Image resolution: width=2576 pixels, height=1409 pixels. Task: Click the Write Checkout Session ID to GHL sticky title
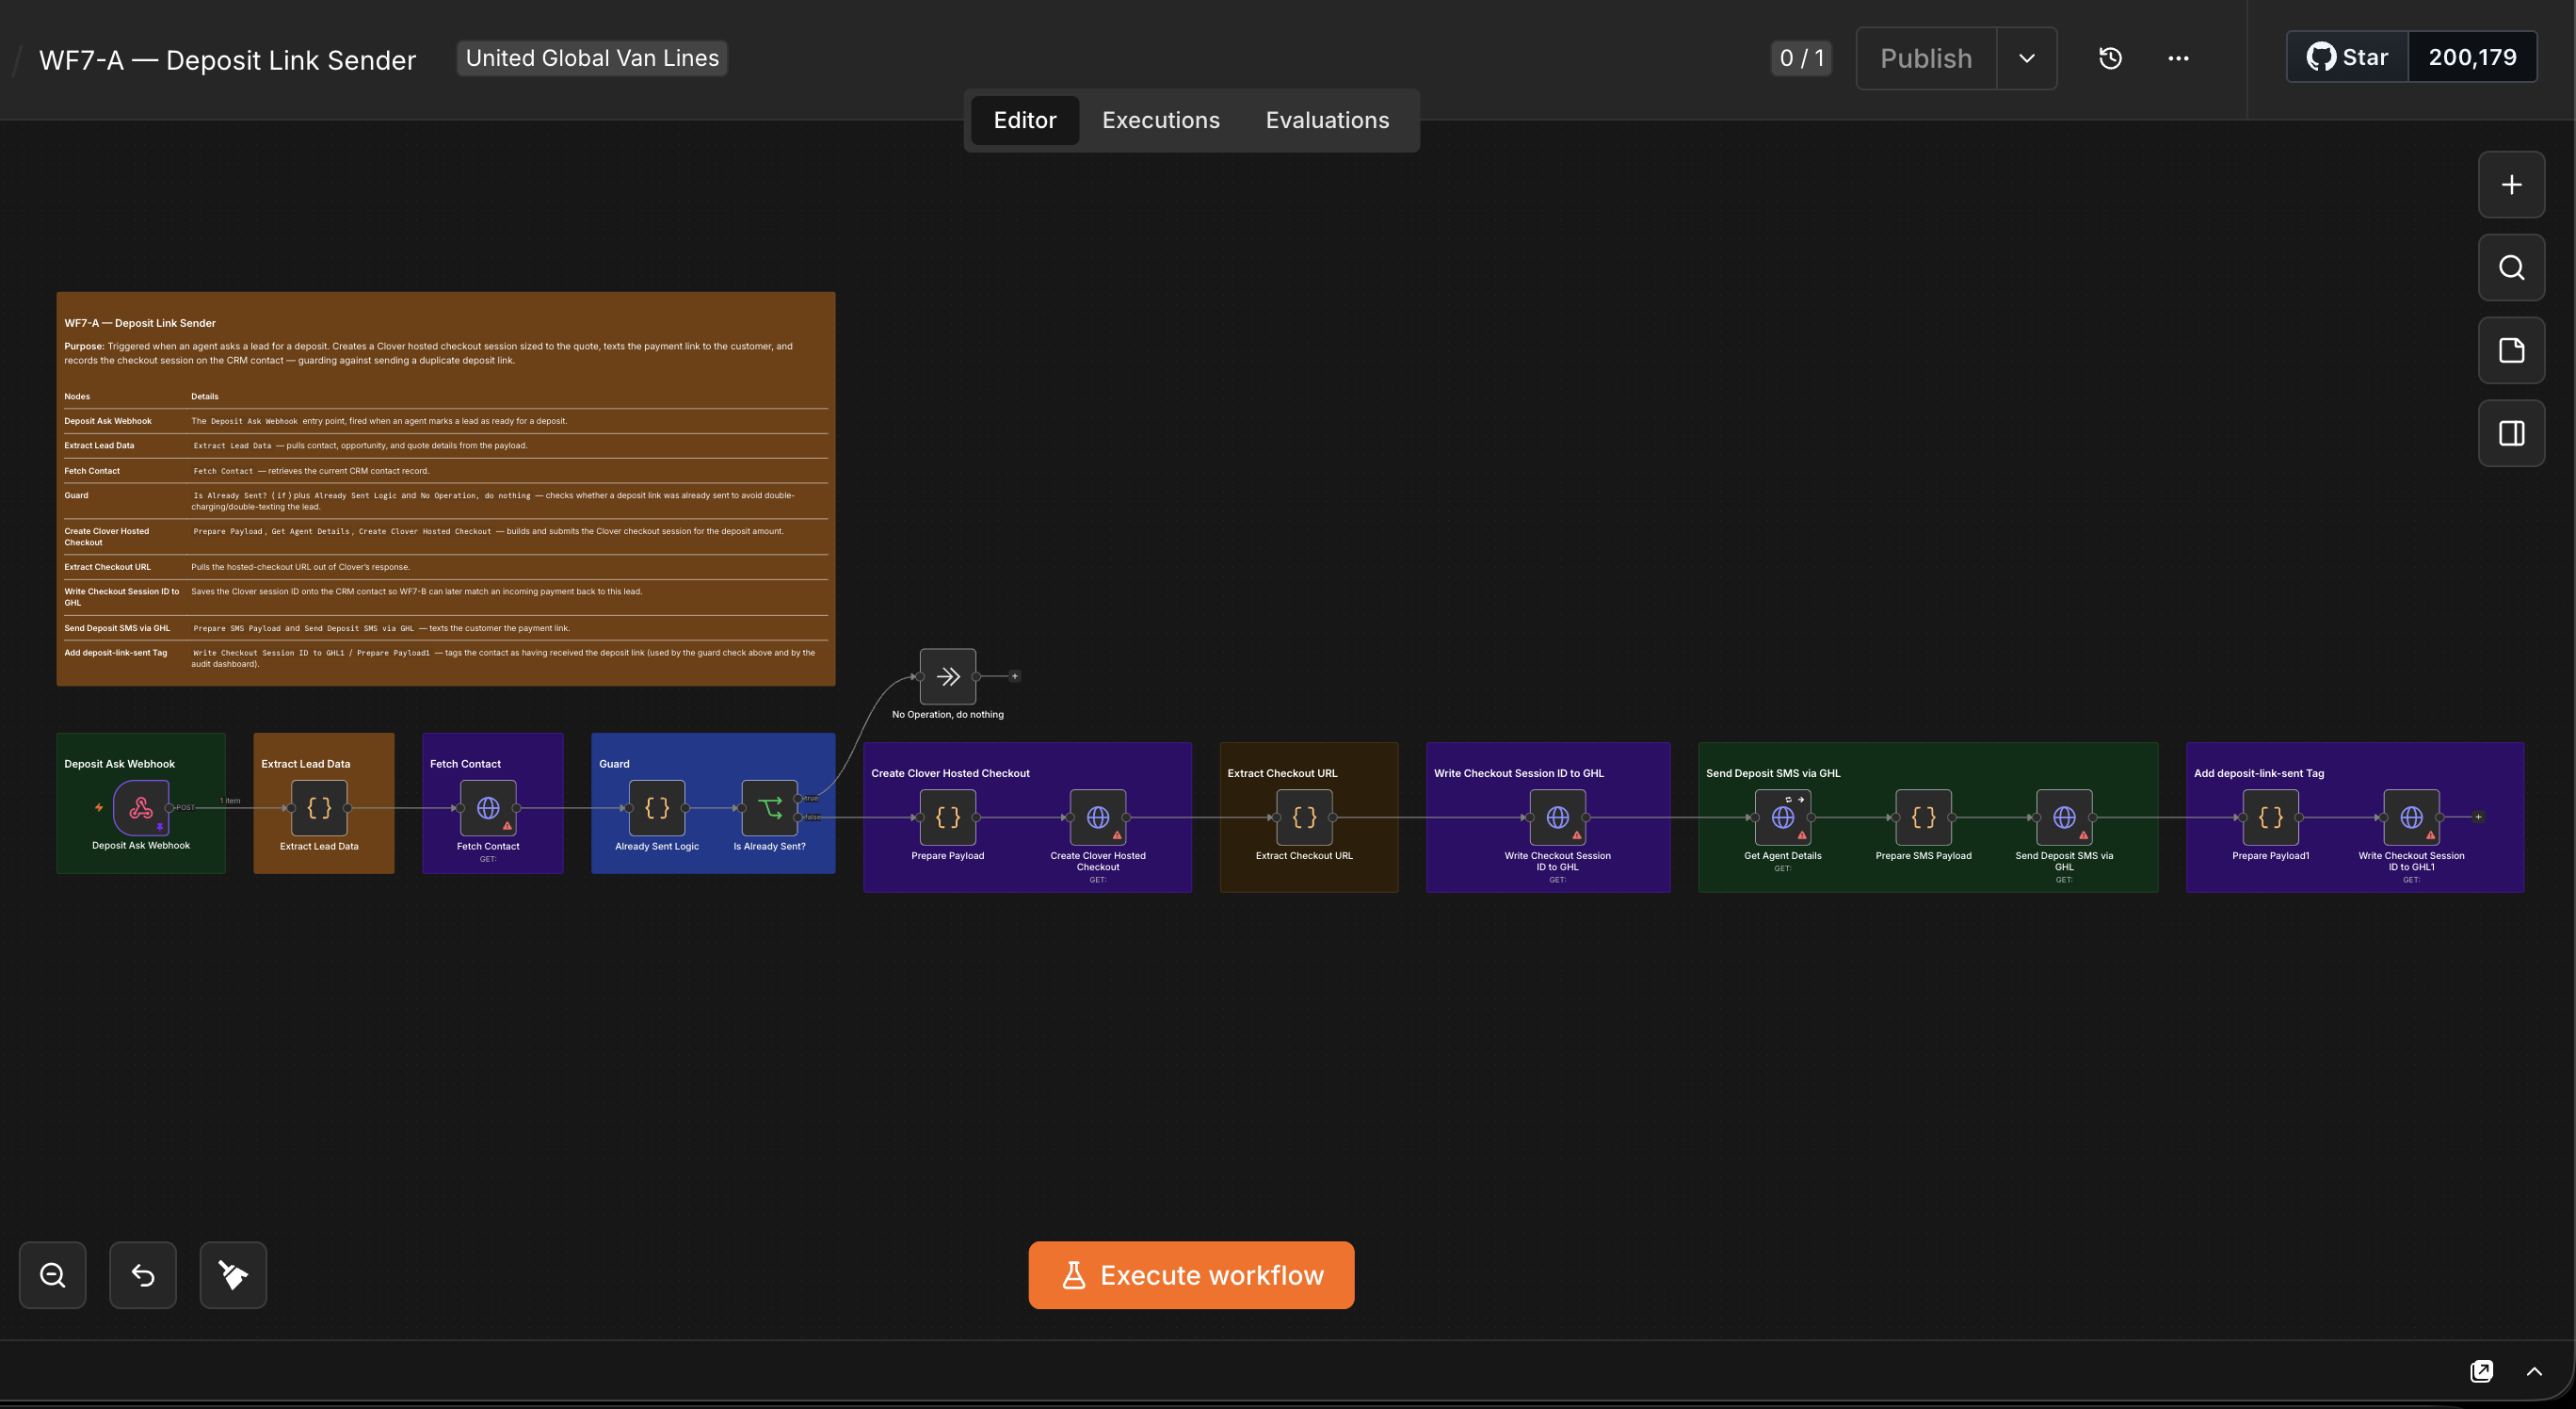[x=1518, y=773]
